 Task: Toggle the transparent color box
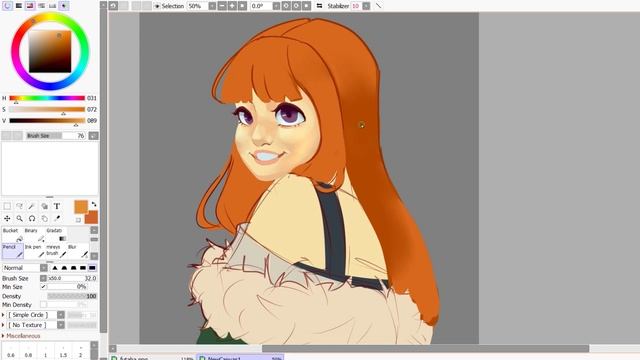click(78, 220)
